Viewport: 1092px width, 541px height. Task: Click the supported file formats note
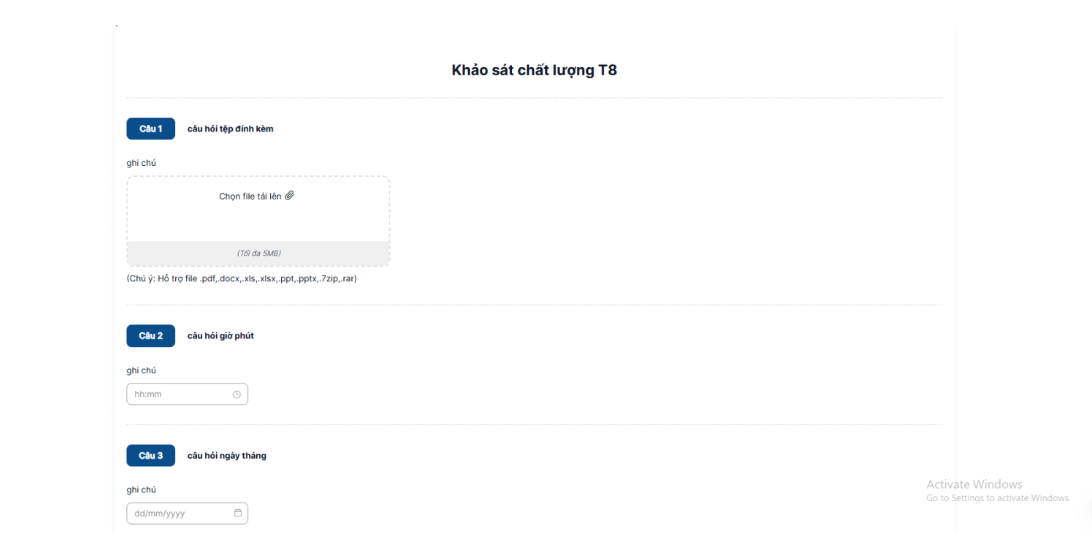click(242, 279)
